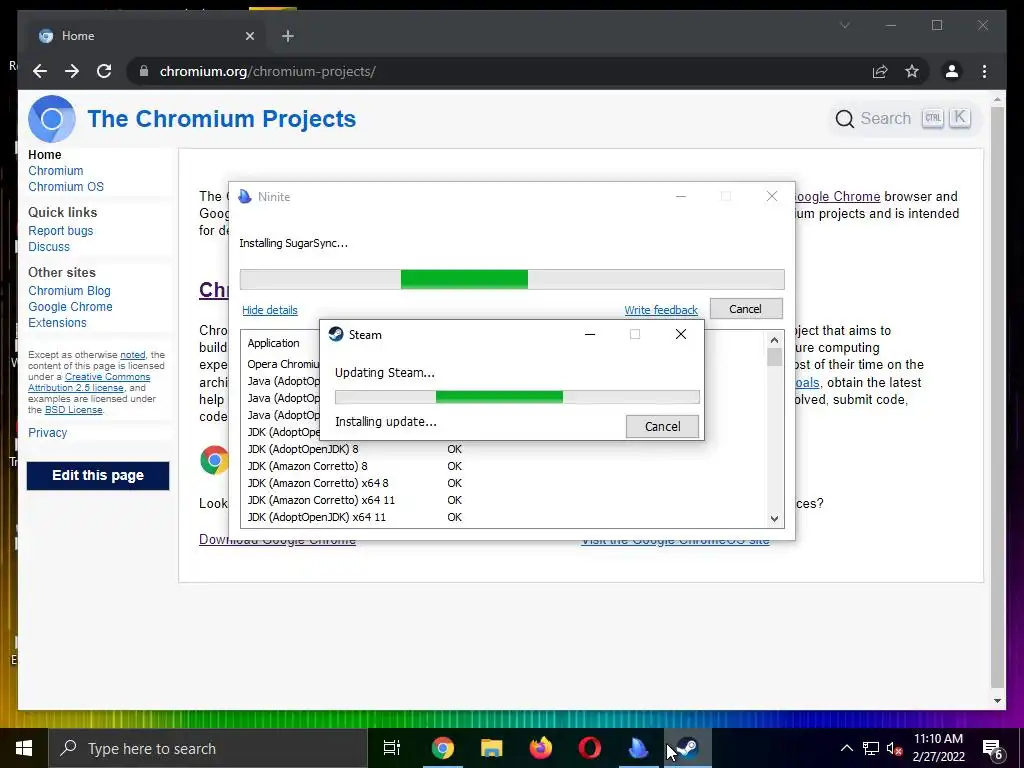Cancel the Ninite installation
This screenshot has width=1024, height=768.
pyautogui.click(x=746, y=309)
